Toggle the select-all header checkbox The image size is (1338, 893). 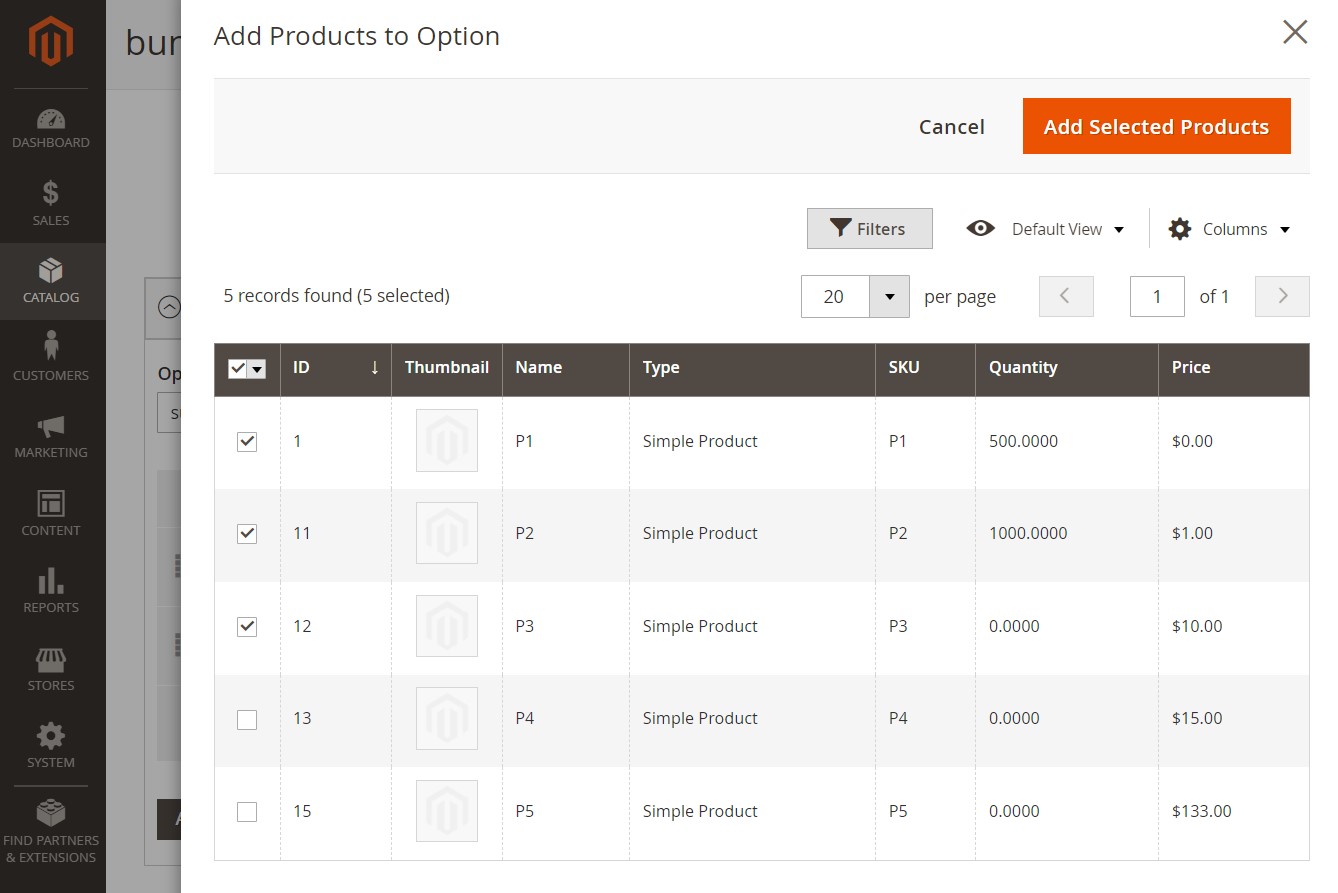coord(237,369)
